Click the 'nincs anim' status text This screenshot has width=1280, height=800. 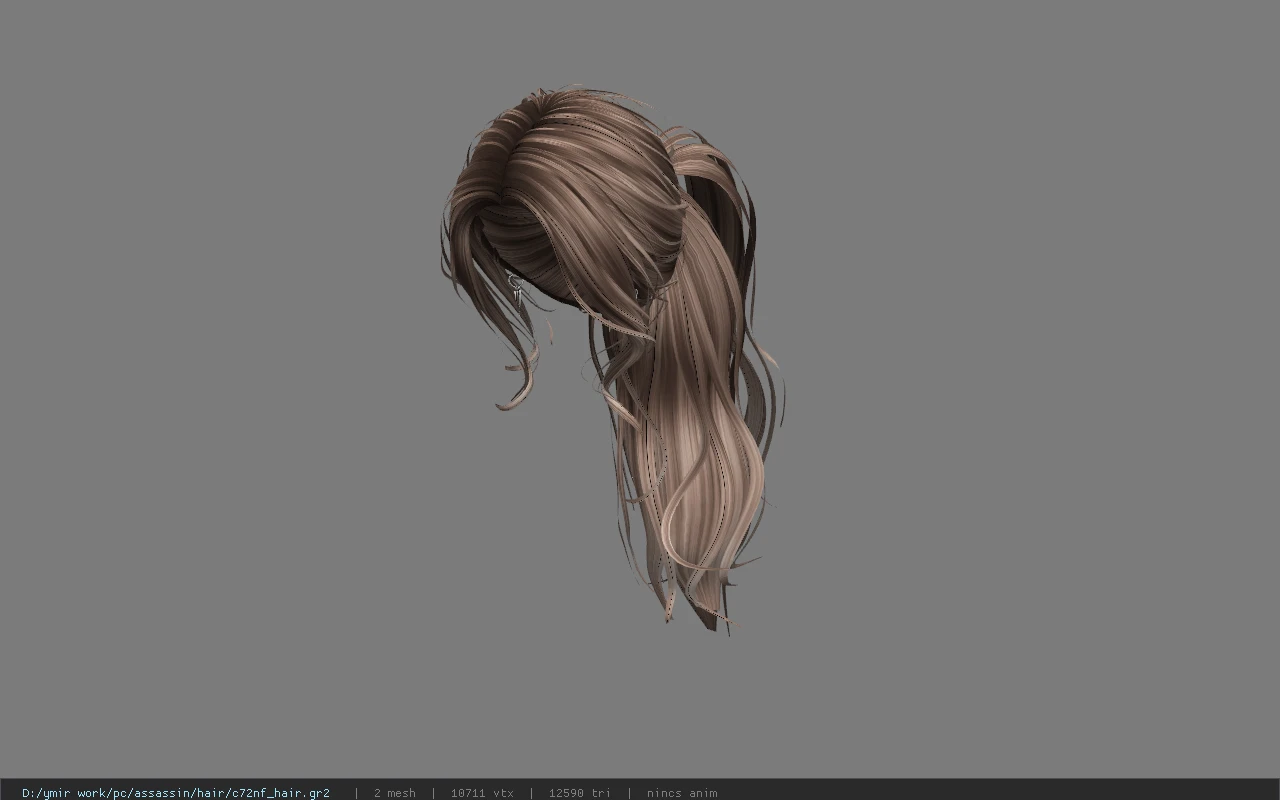(682, 793)
